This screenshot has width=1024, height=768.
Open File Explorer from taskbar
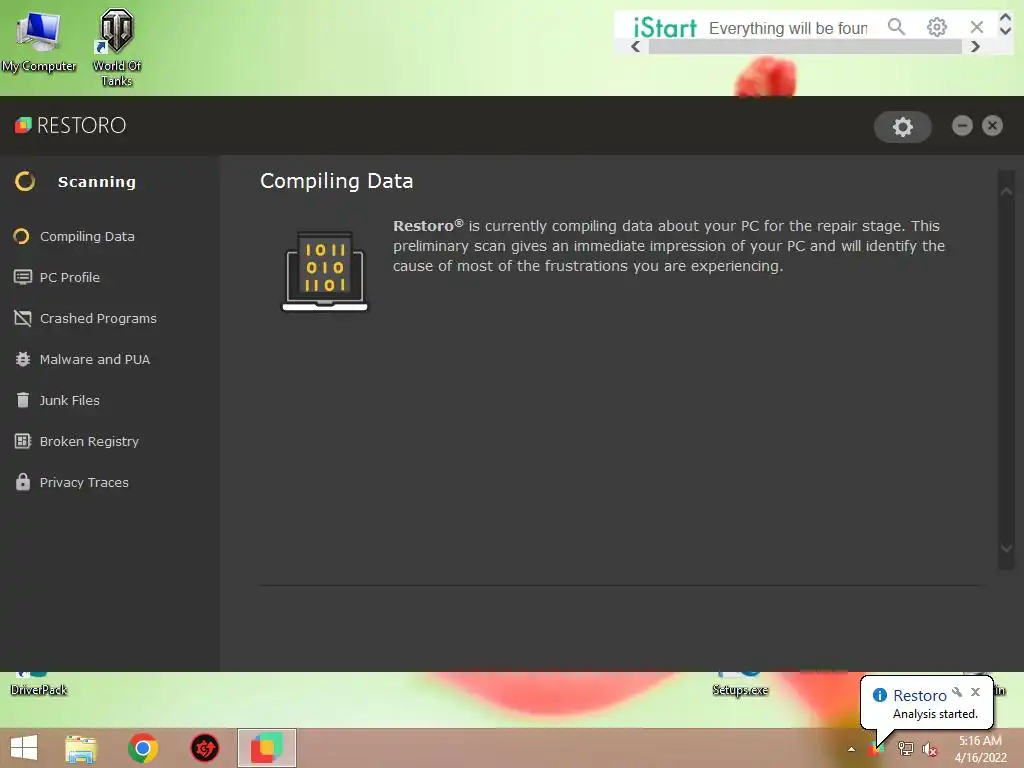tap(81, 748)
